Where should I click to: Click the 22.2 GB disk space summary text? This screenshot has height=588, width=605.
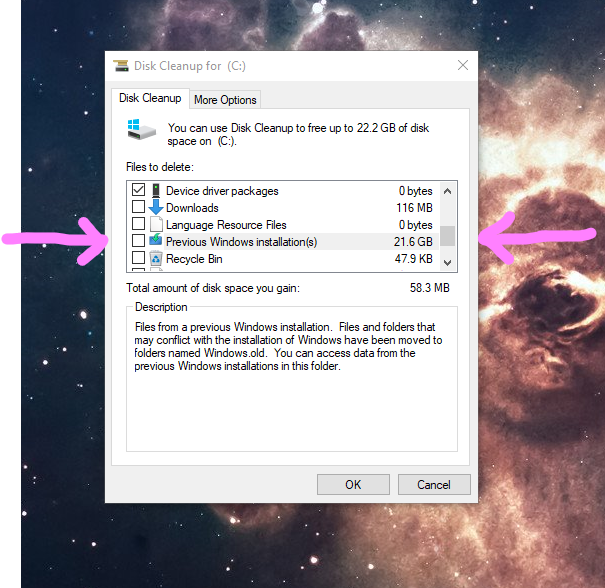coord(298,134)
